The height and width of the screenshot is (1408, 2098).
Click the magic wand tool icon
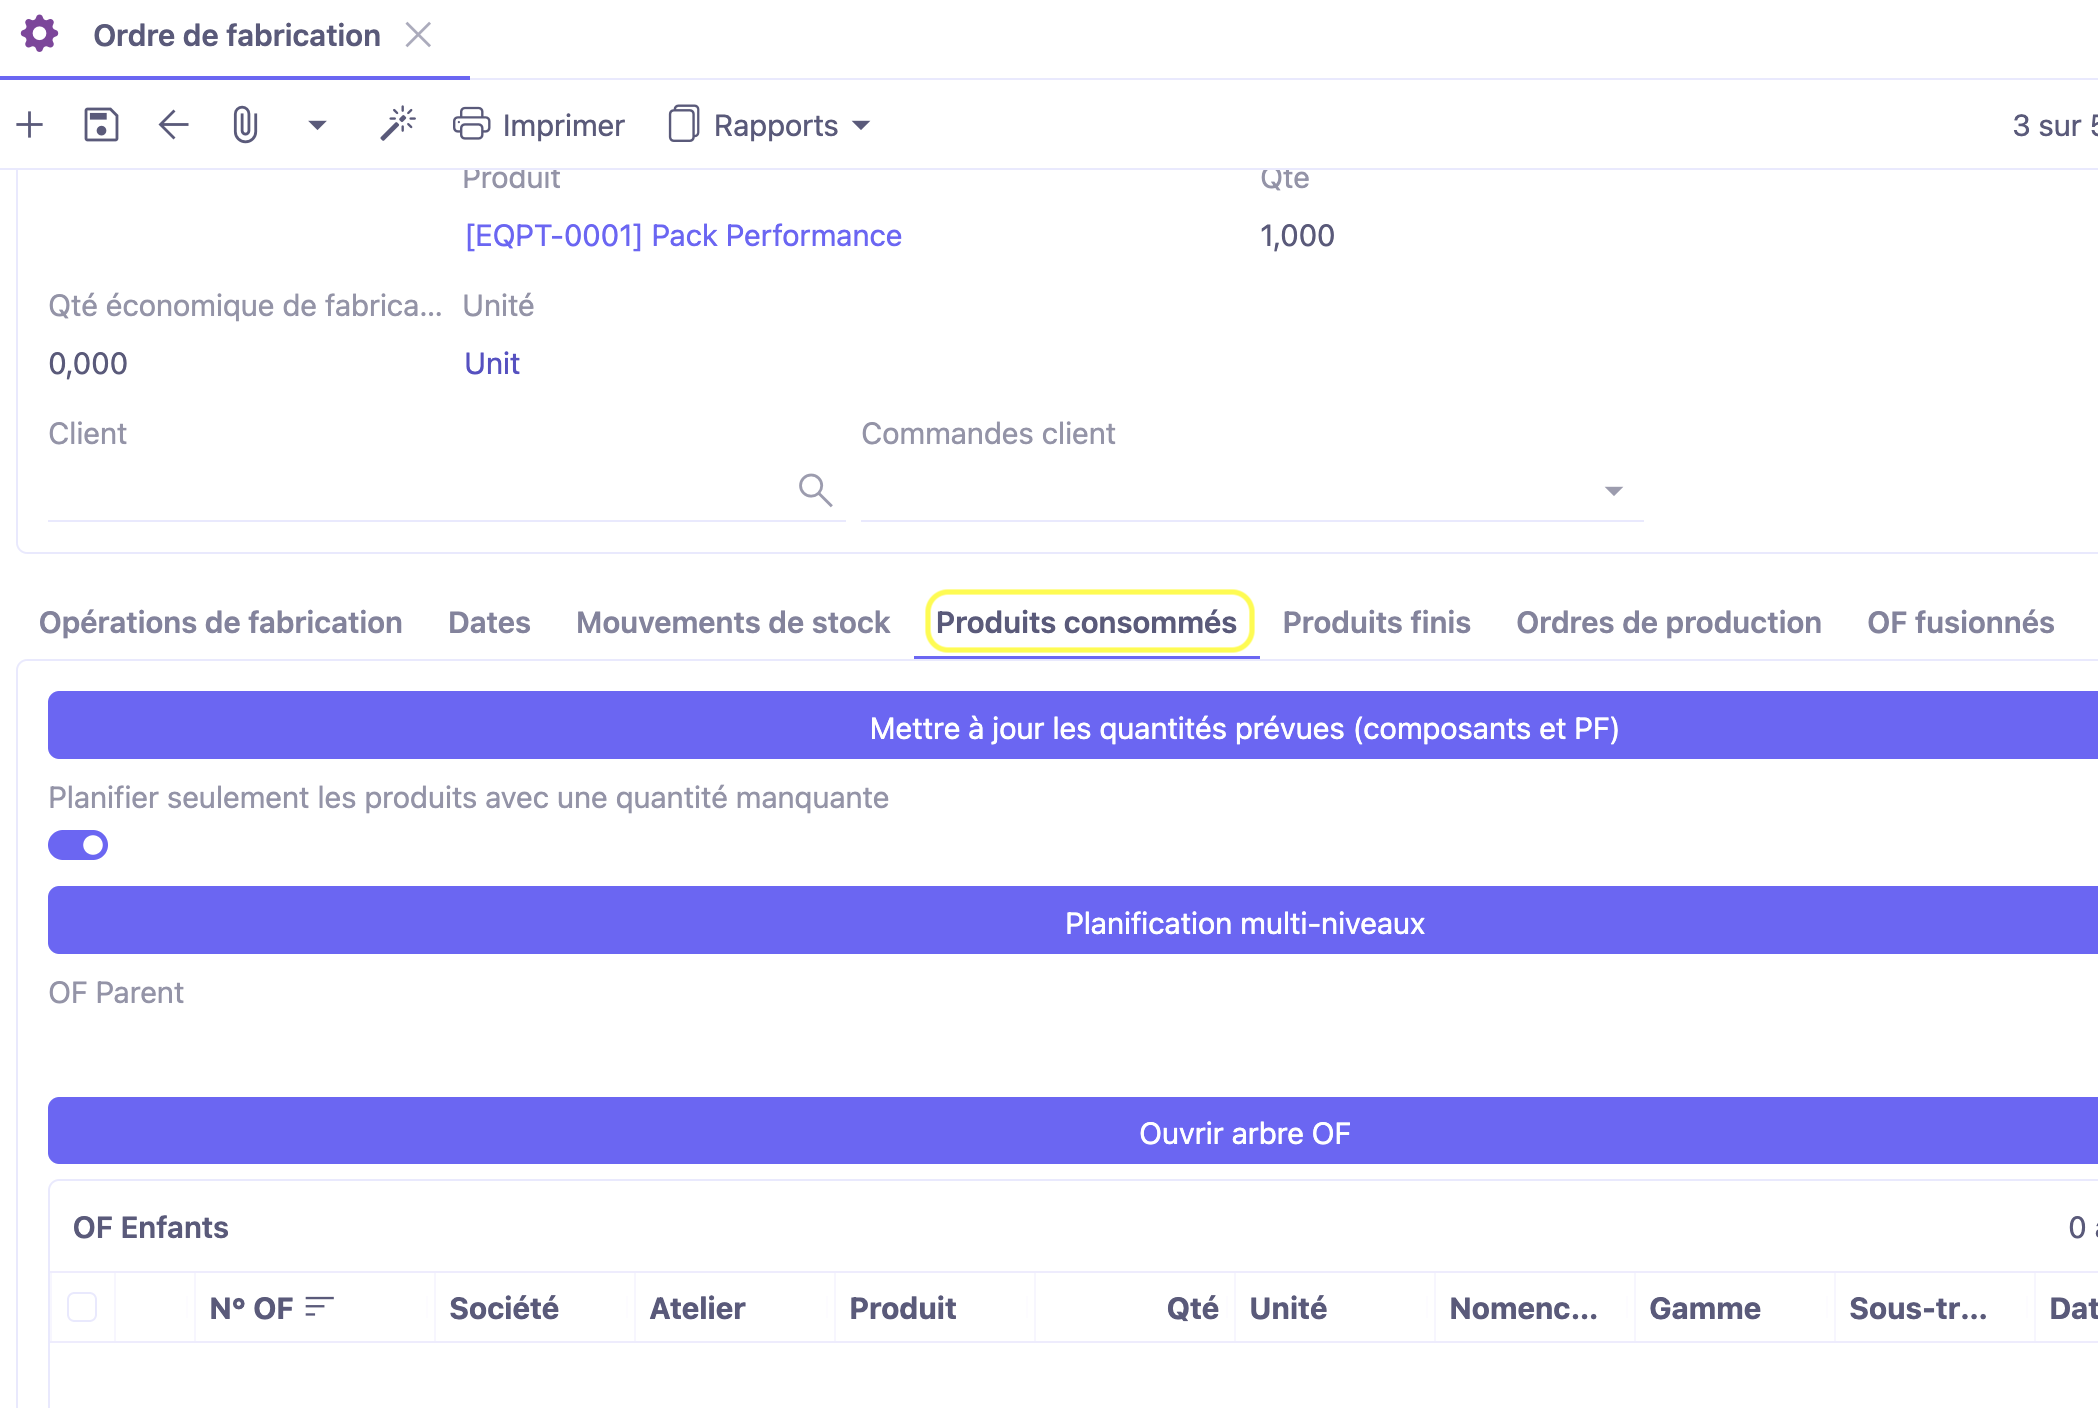point(397,125)
